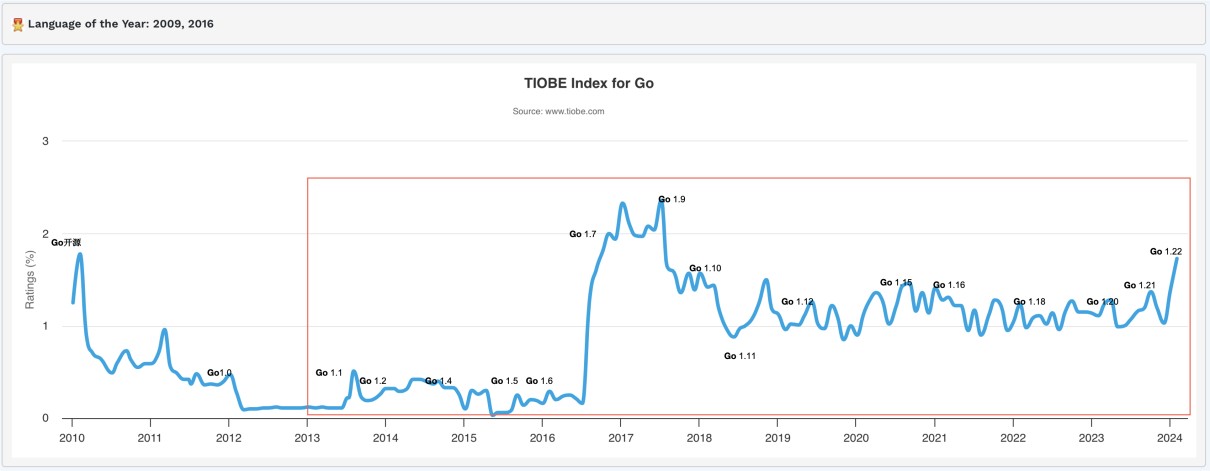Click the 2024 x-axis year label
Image resolution: width=1210 pixels, height=471 pixels.
click(1169, 437)
